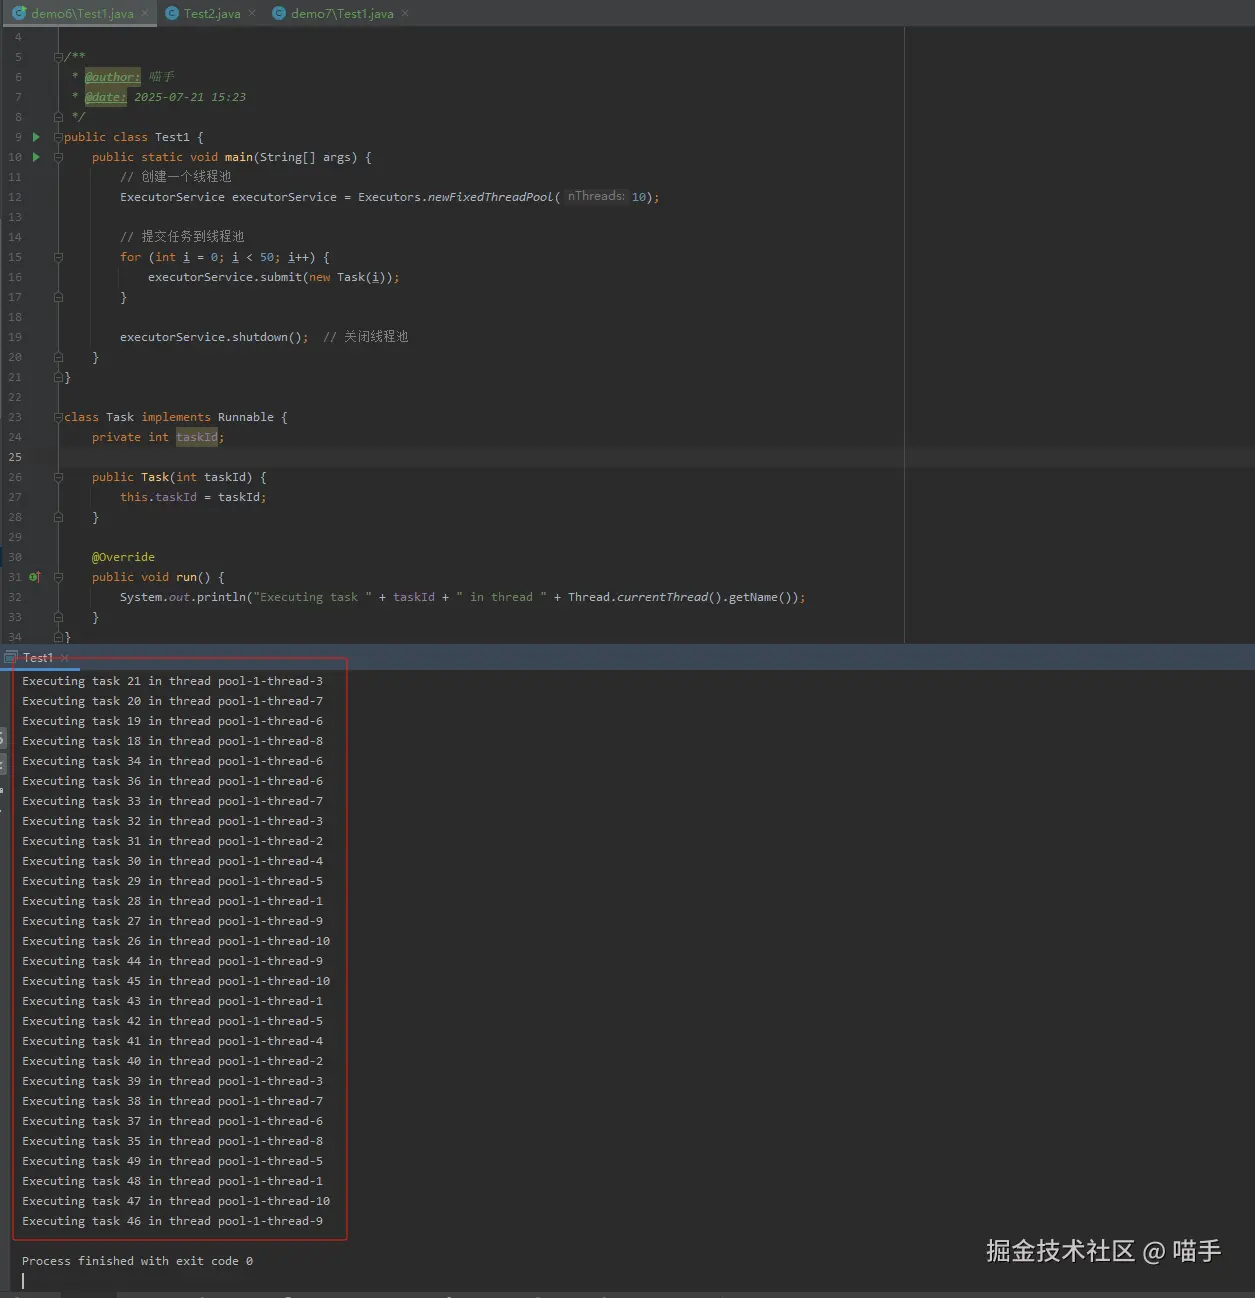Run the Test1 class from the gutter arrow on line 9
This screenshot has height=1298, width=1255.
point(36,137)
